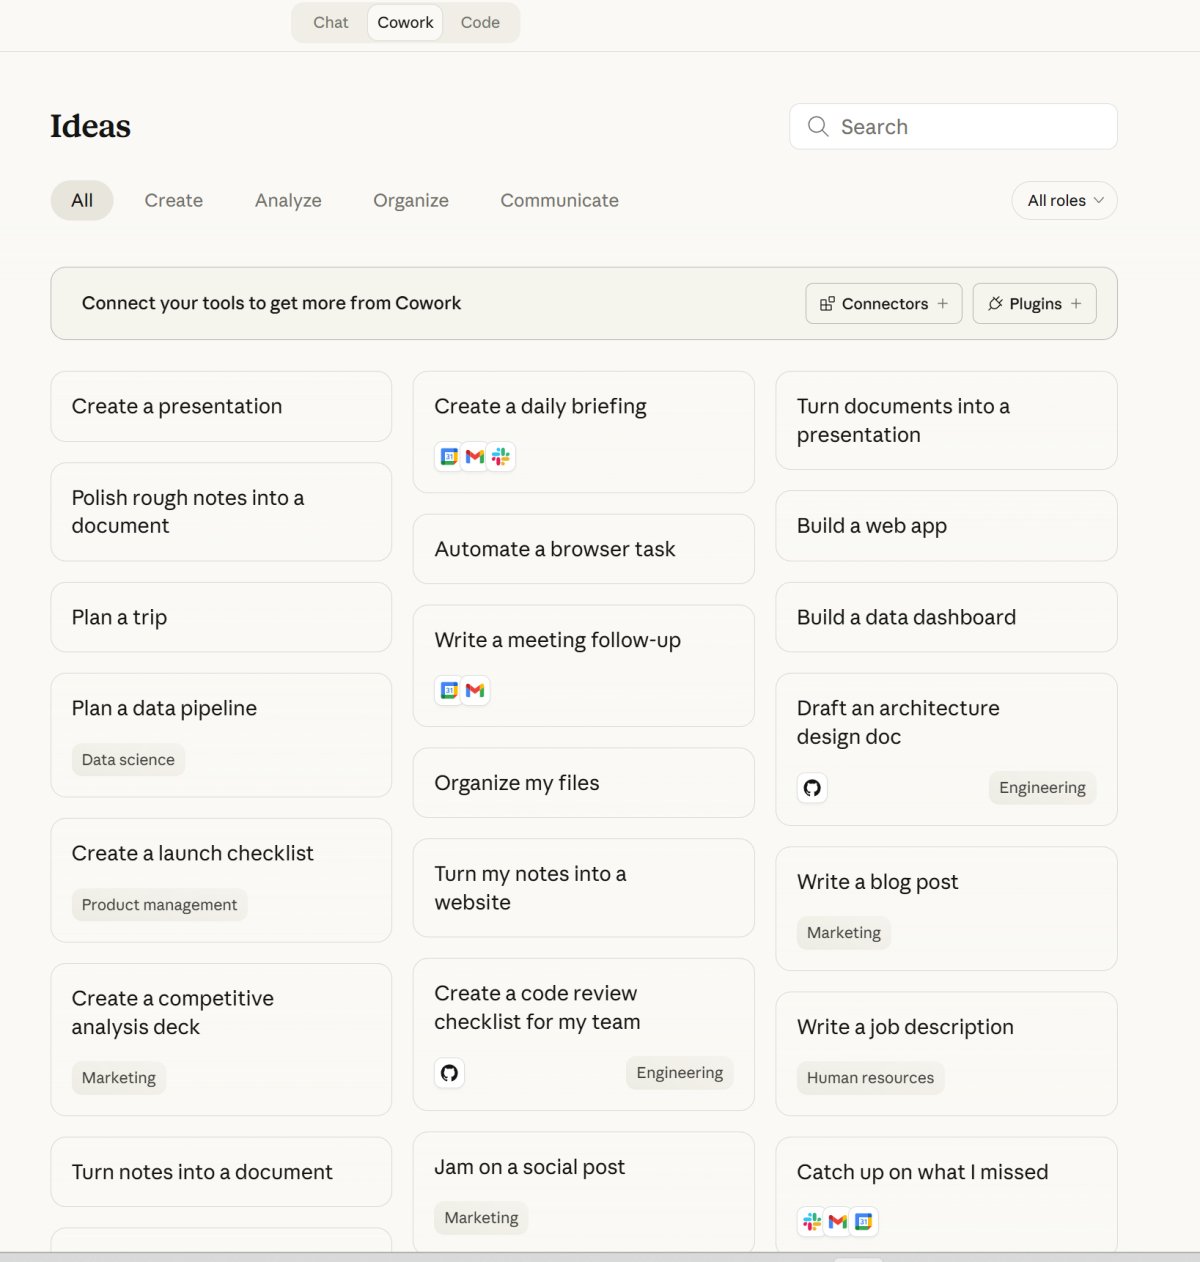Add Plugins using the Plugins button

[x=1034, y=304]
